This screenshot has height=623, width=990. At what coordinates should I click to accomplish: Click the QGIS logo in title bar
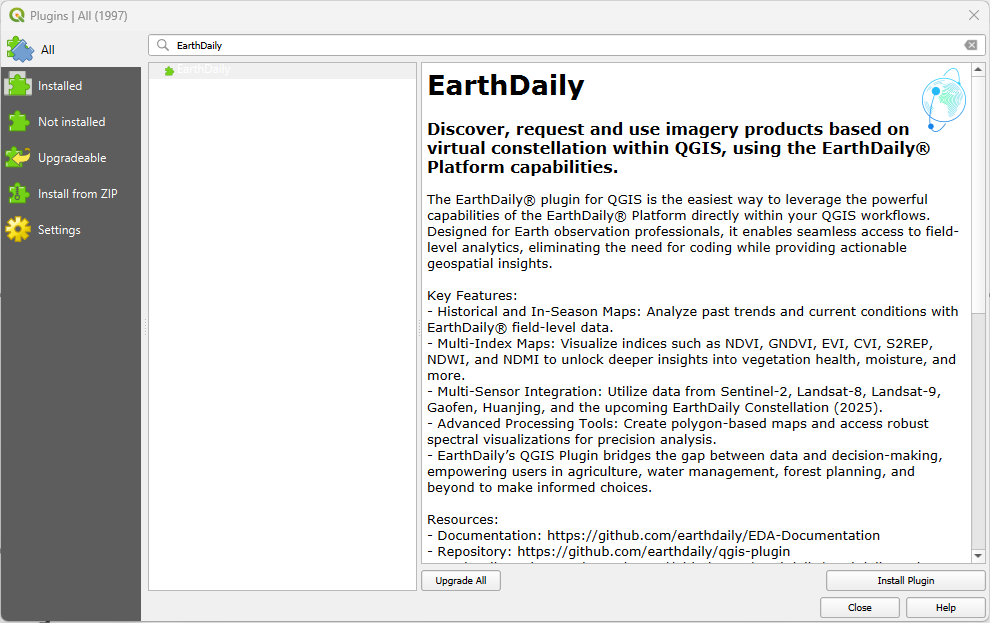click(16, 15)
